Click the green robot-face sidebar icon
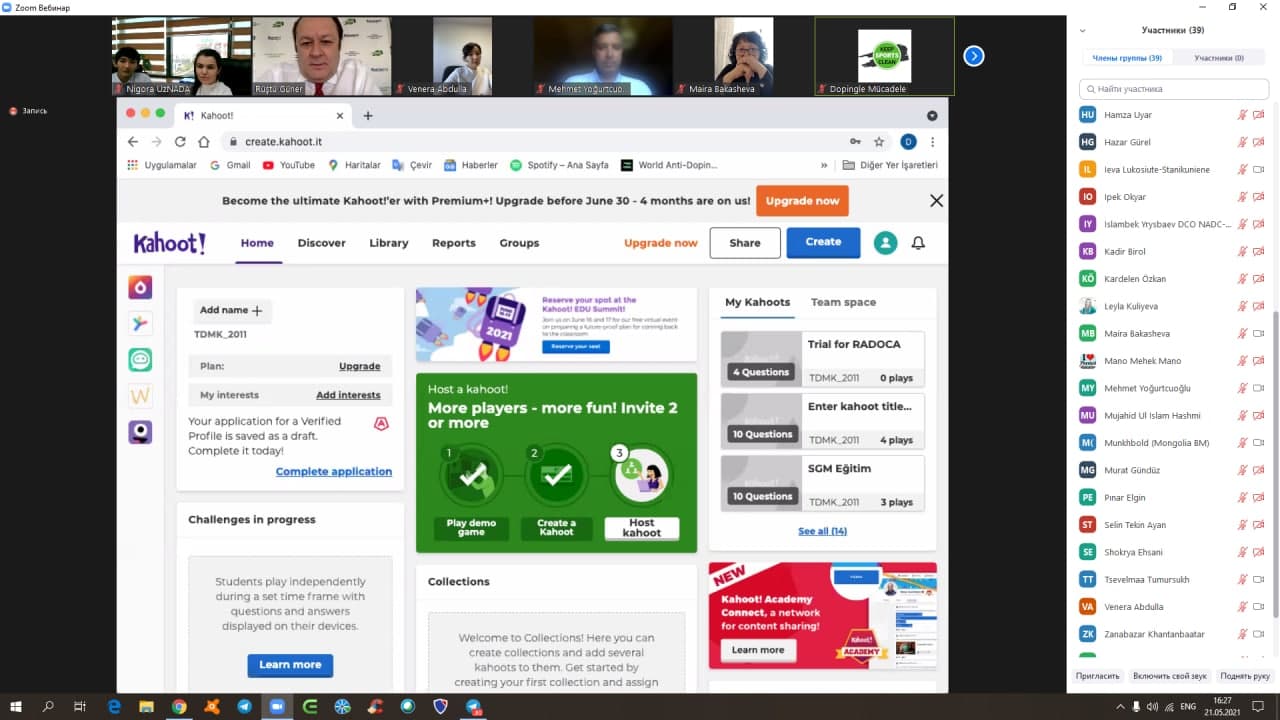This screenshot has width=1280, height=720. [140, 360]
